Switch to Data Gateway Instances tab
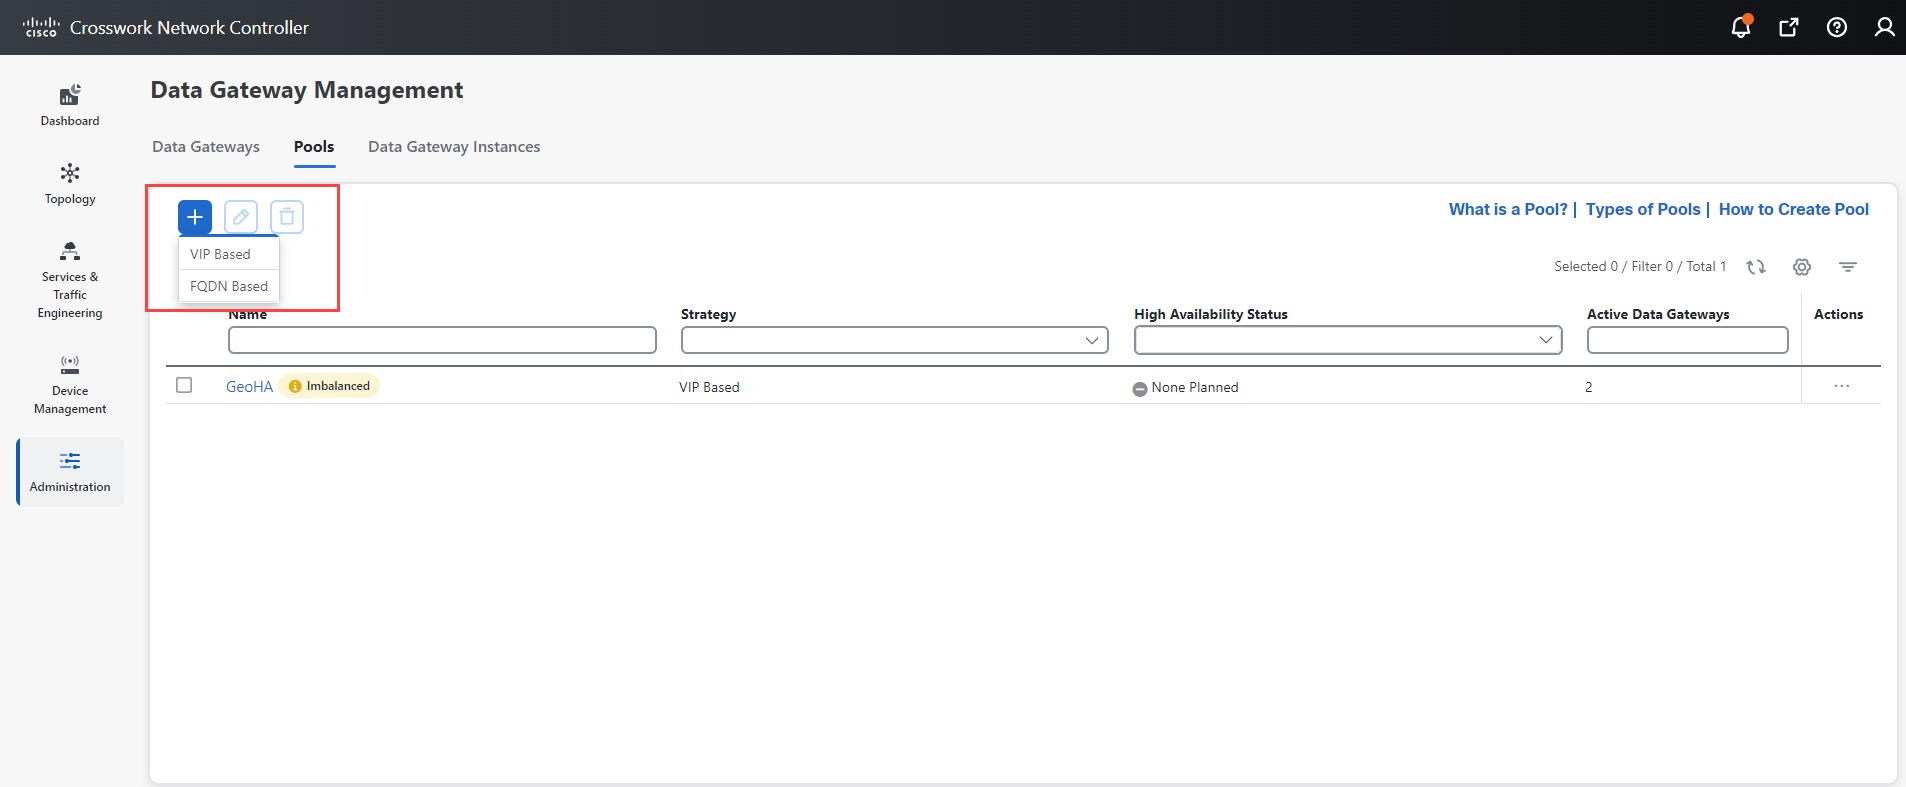Viewport: 1906px width, 787px height. coord(454,147)
